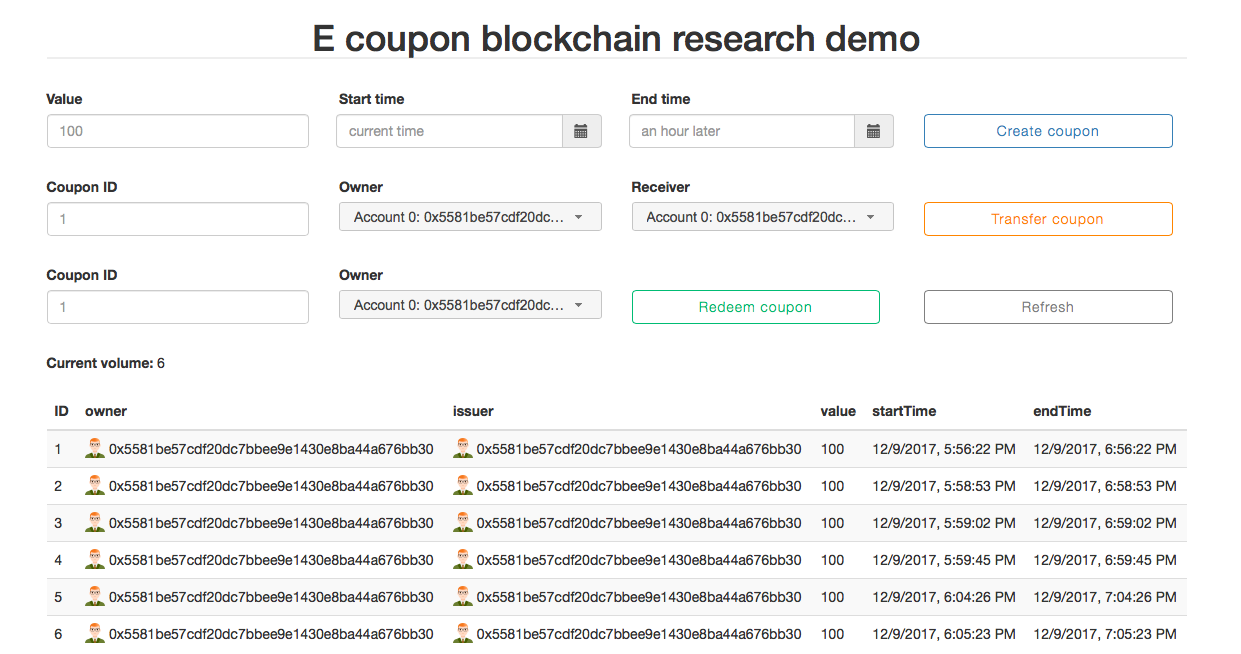
Task: Focus the redeem Coupon ID field
Action: coord(178,307)
